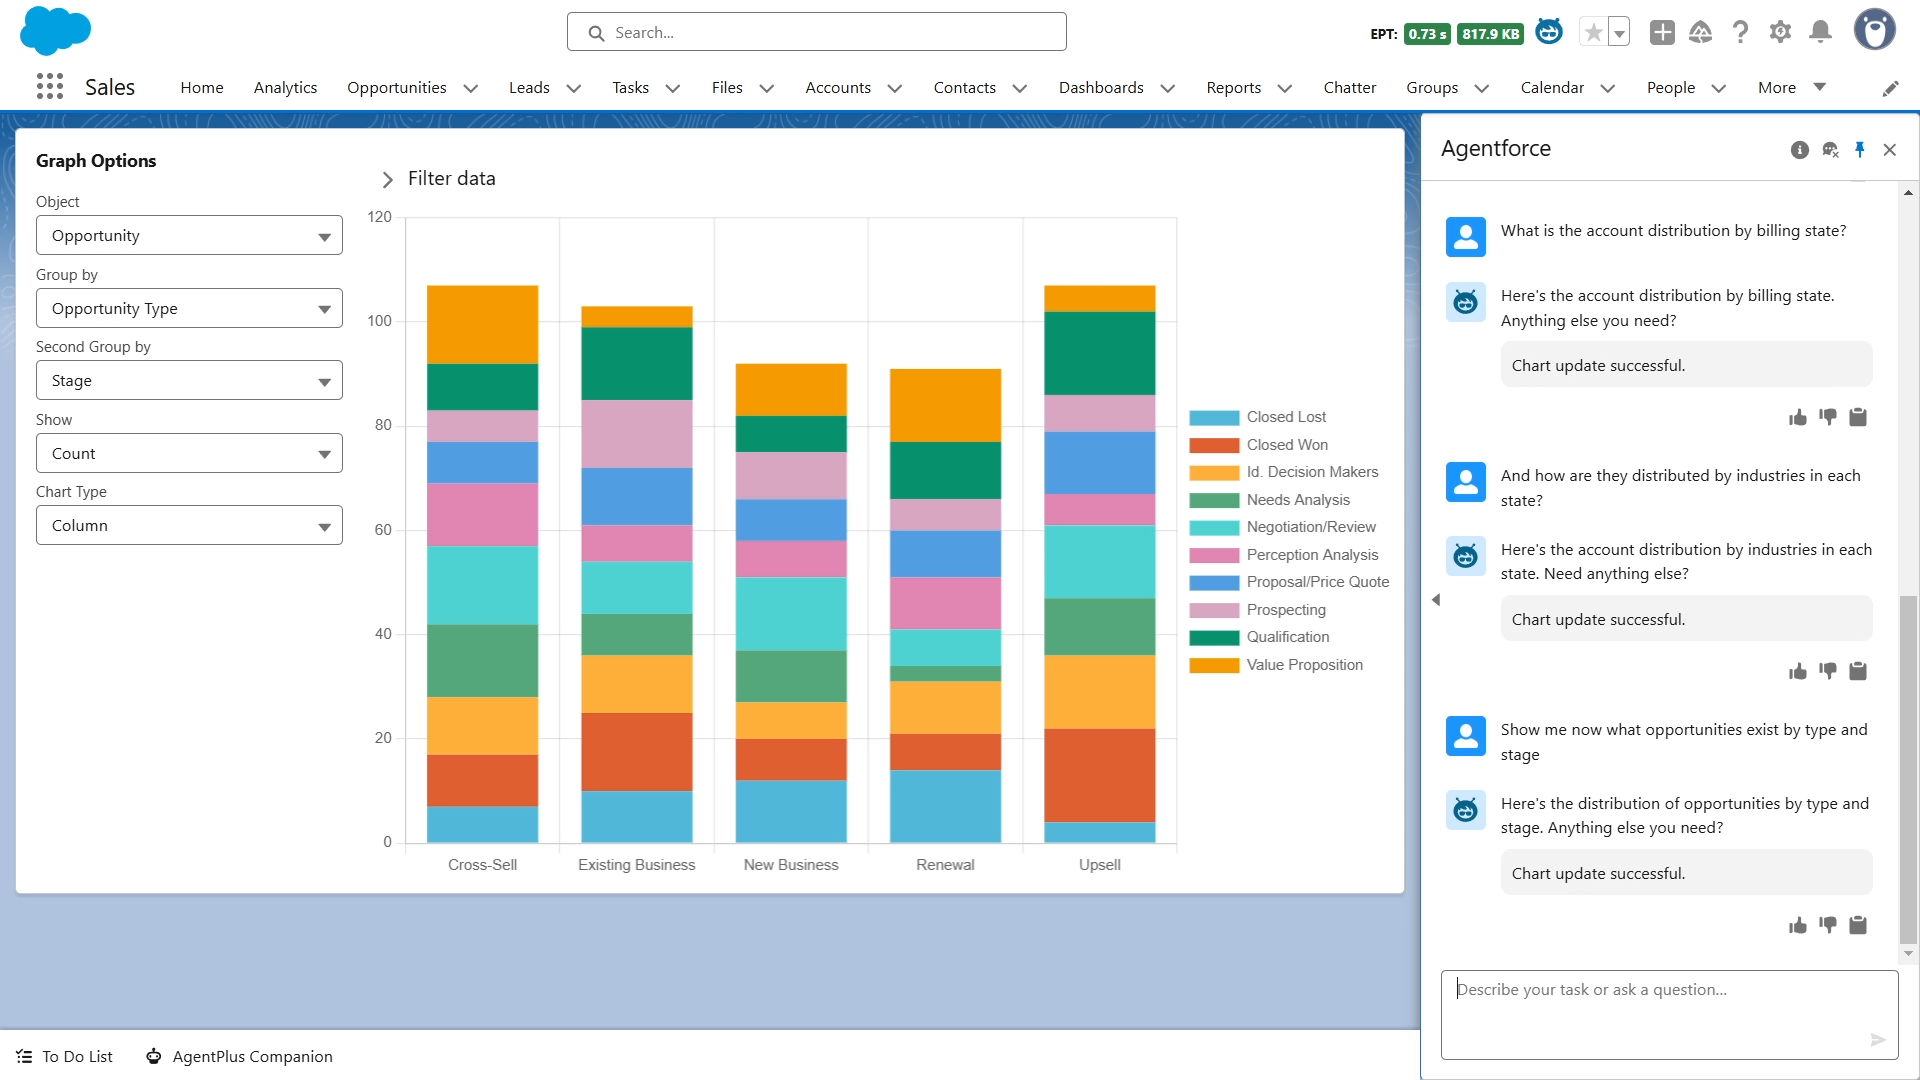Image resolution: width=1920 pixels, height=1080 pixels.
Task: Pin the Agentforce panel
Action: pos(1859,150)
